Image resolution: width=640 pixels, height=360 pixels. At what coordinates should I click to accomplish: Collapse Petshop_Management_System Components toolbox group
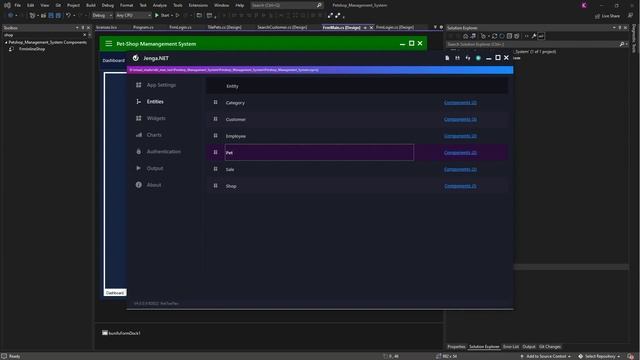tap(6, 42)
